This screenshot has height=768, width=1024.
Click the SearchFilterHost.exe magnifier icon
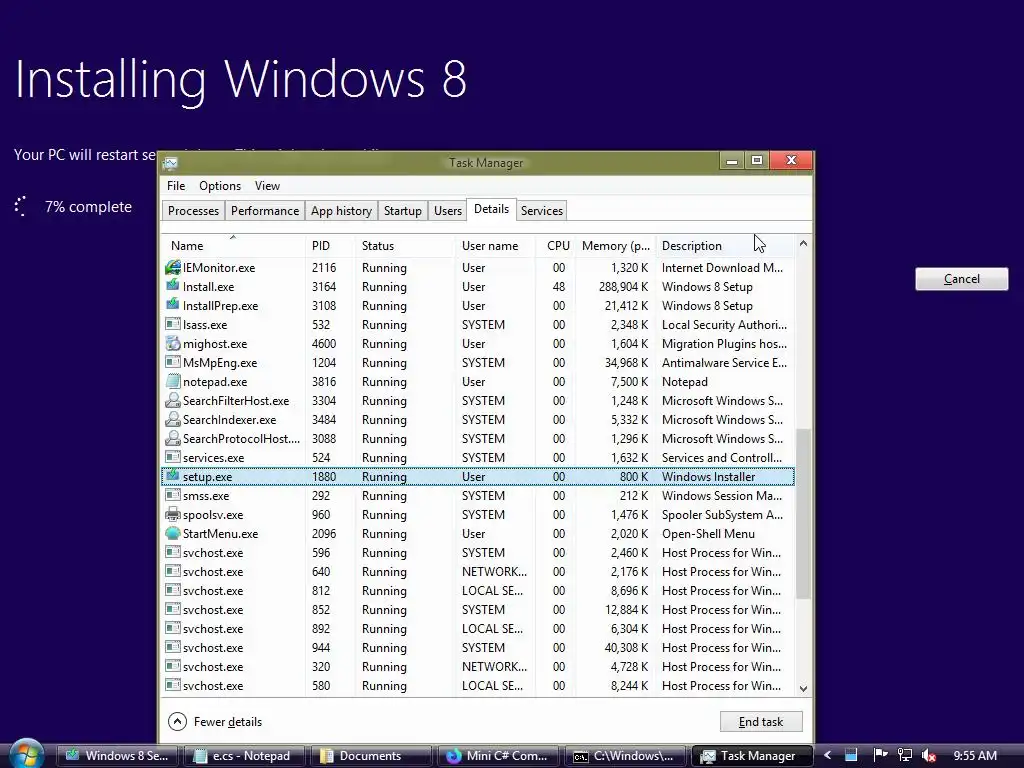point(173,400)
